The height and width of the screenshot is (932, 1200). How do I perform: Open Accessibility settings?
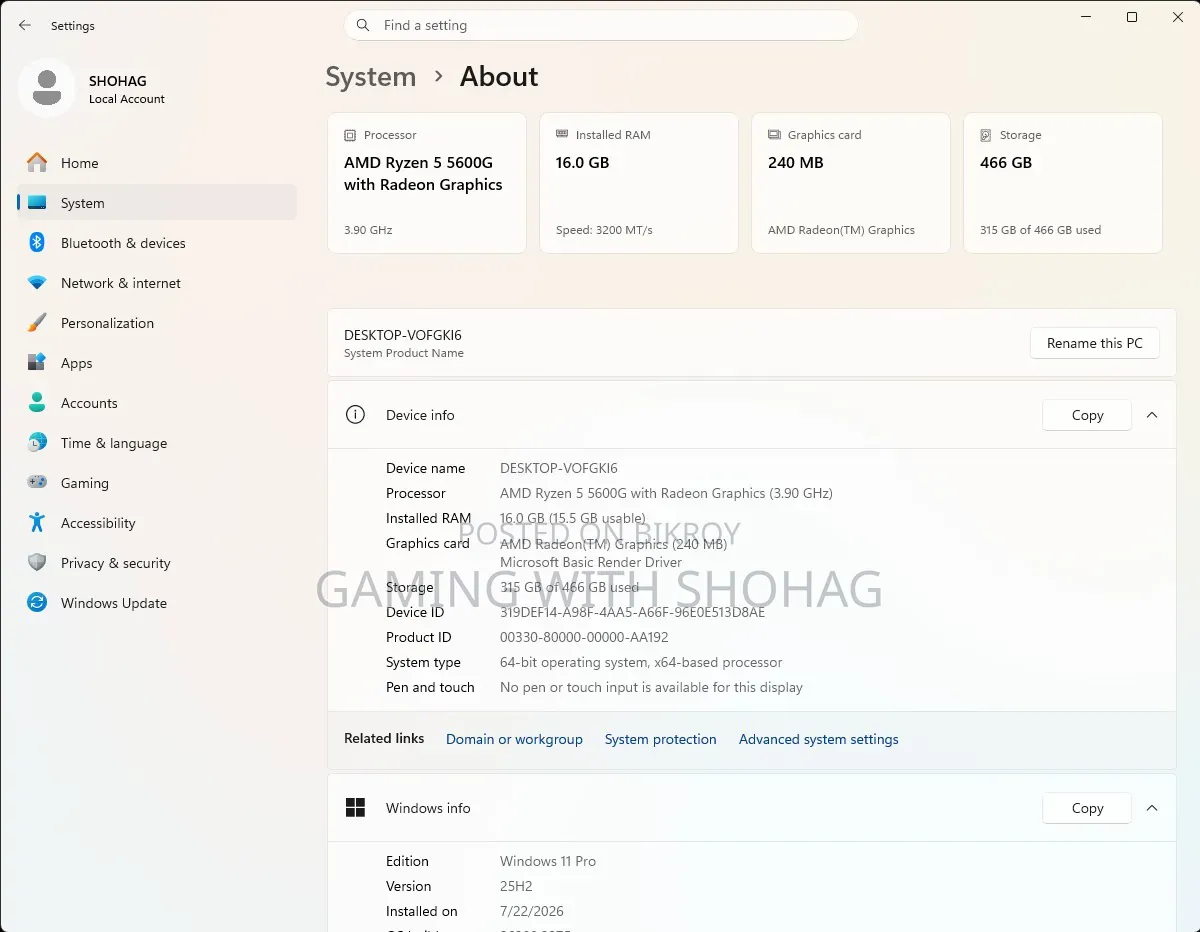157,522
